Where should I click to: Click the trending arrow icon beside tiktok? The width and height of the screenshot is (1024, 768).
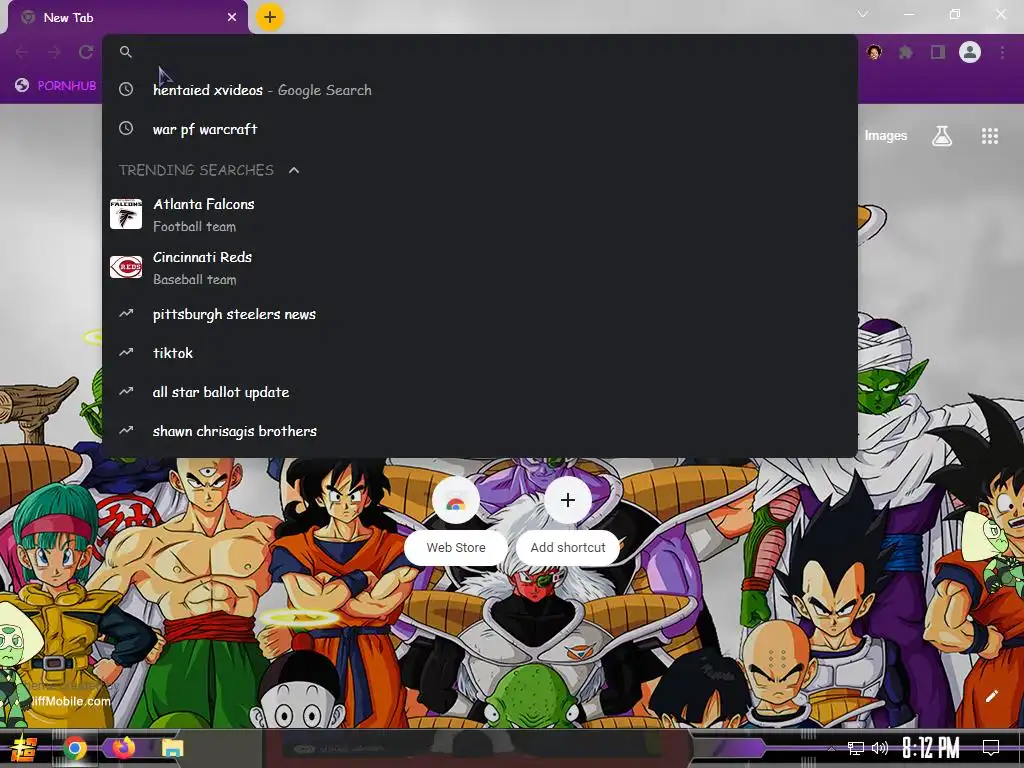click(126, 353)
